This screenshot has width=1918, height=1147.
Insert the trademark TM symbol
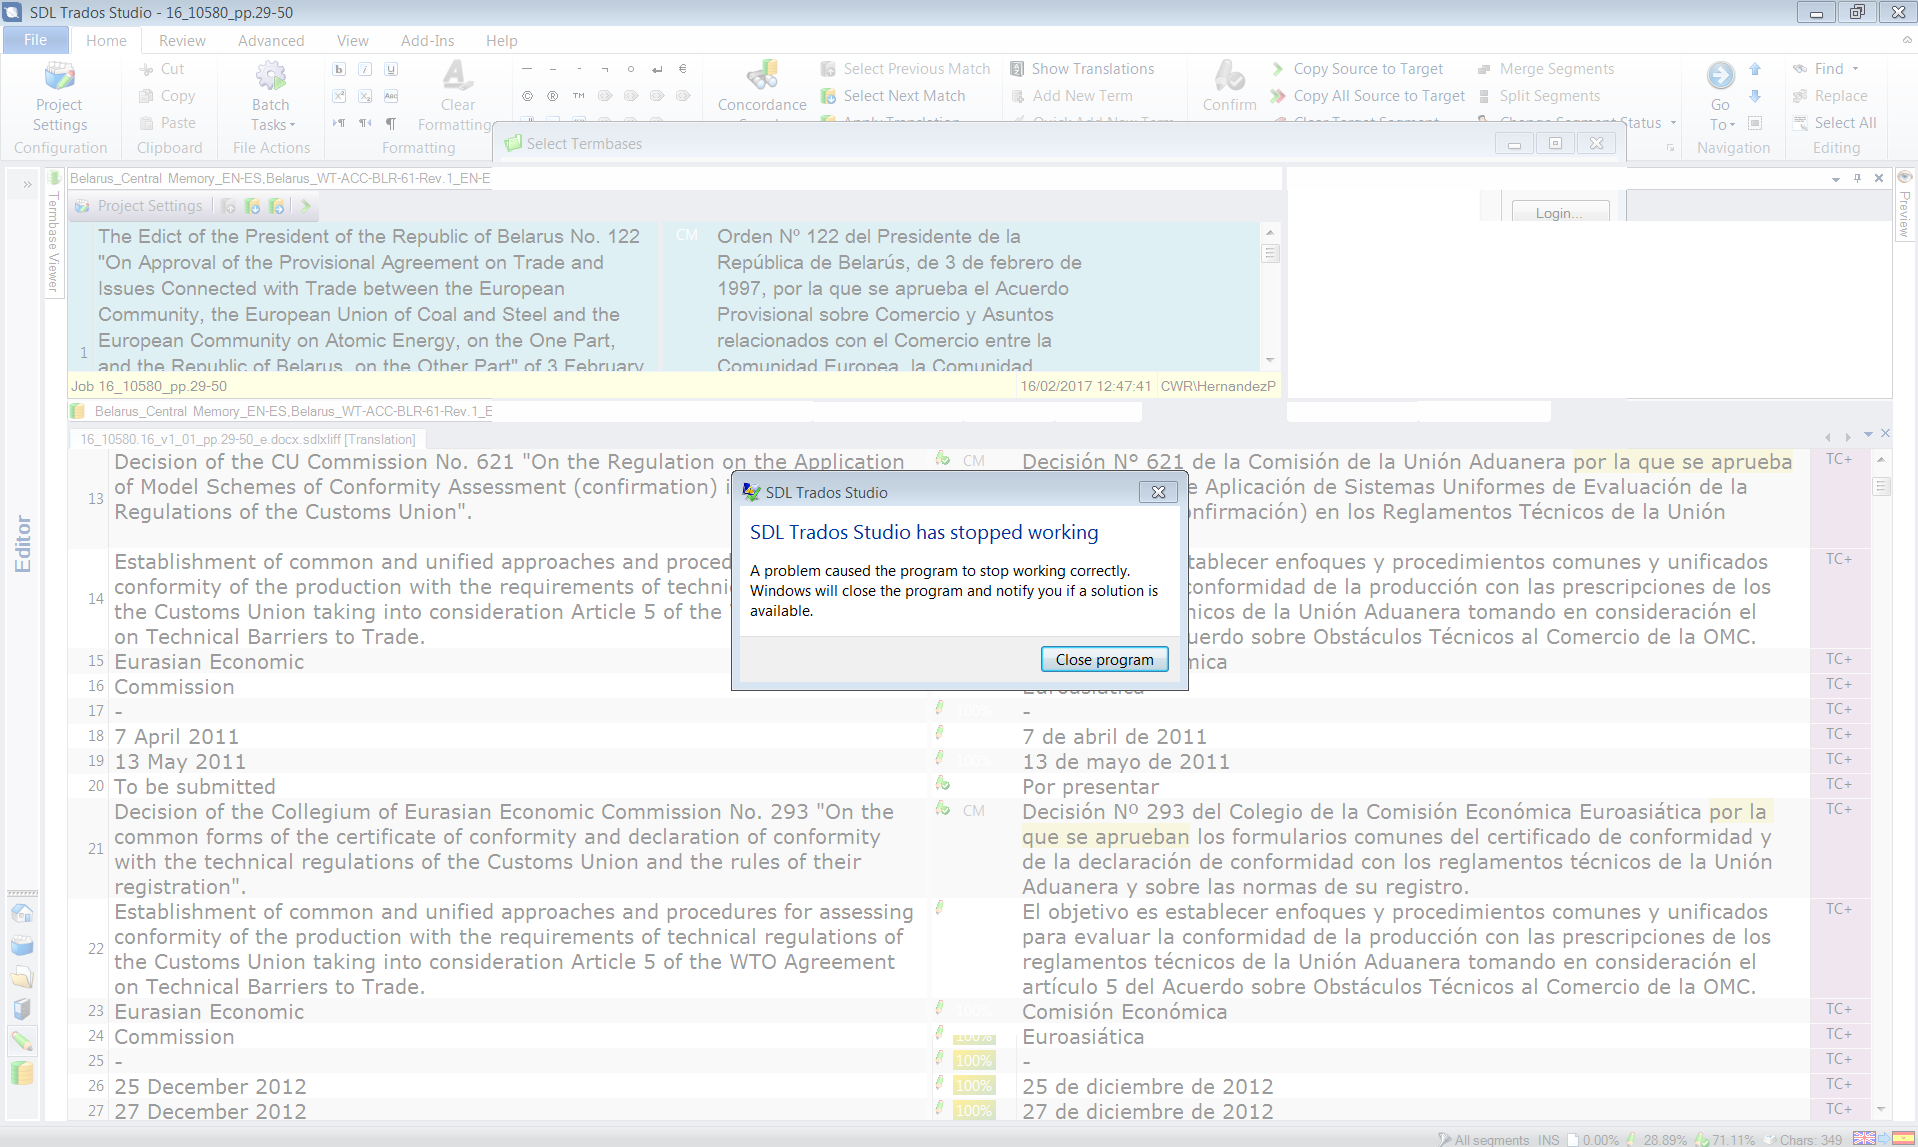point(579,96)
